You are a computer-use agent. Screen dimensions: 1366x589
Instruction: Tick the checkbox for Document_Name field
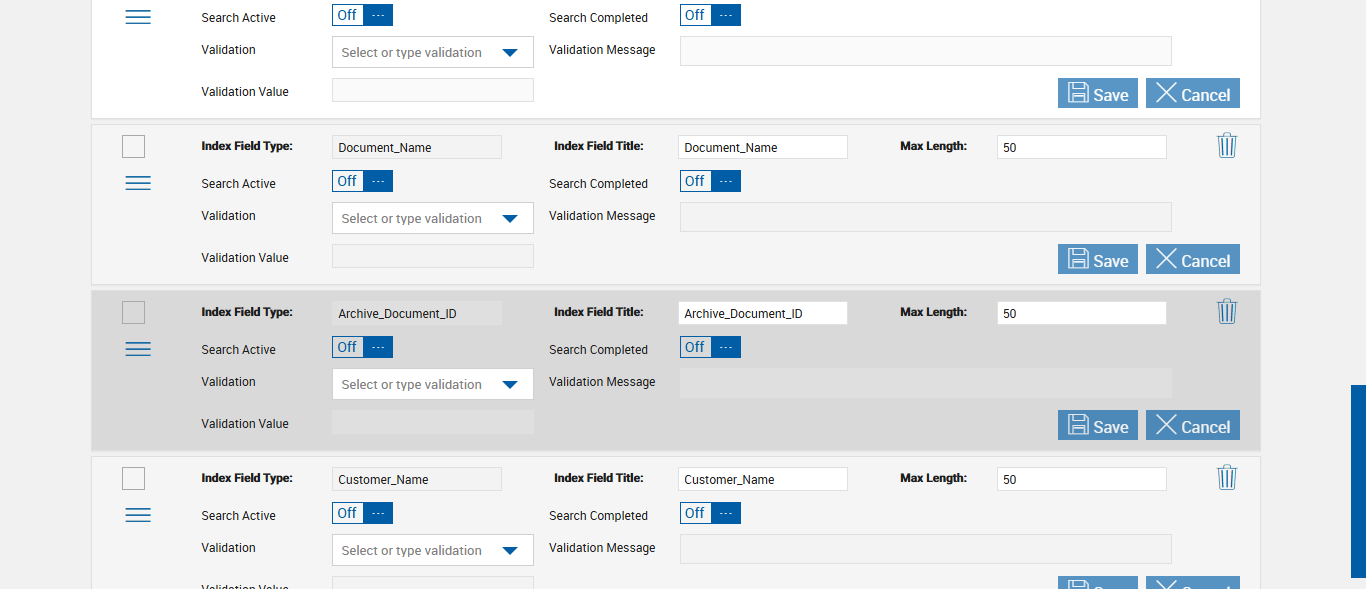pos(133,147)
